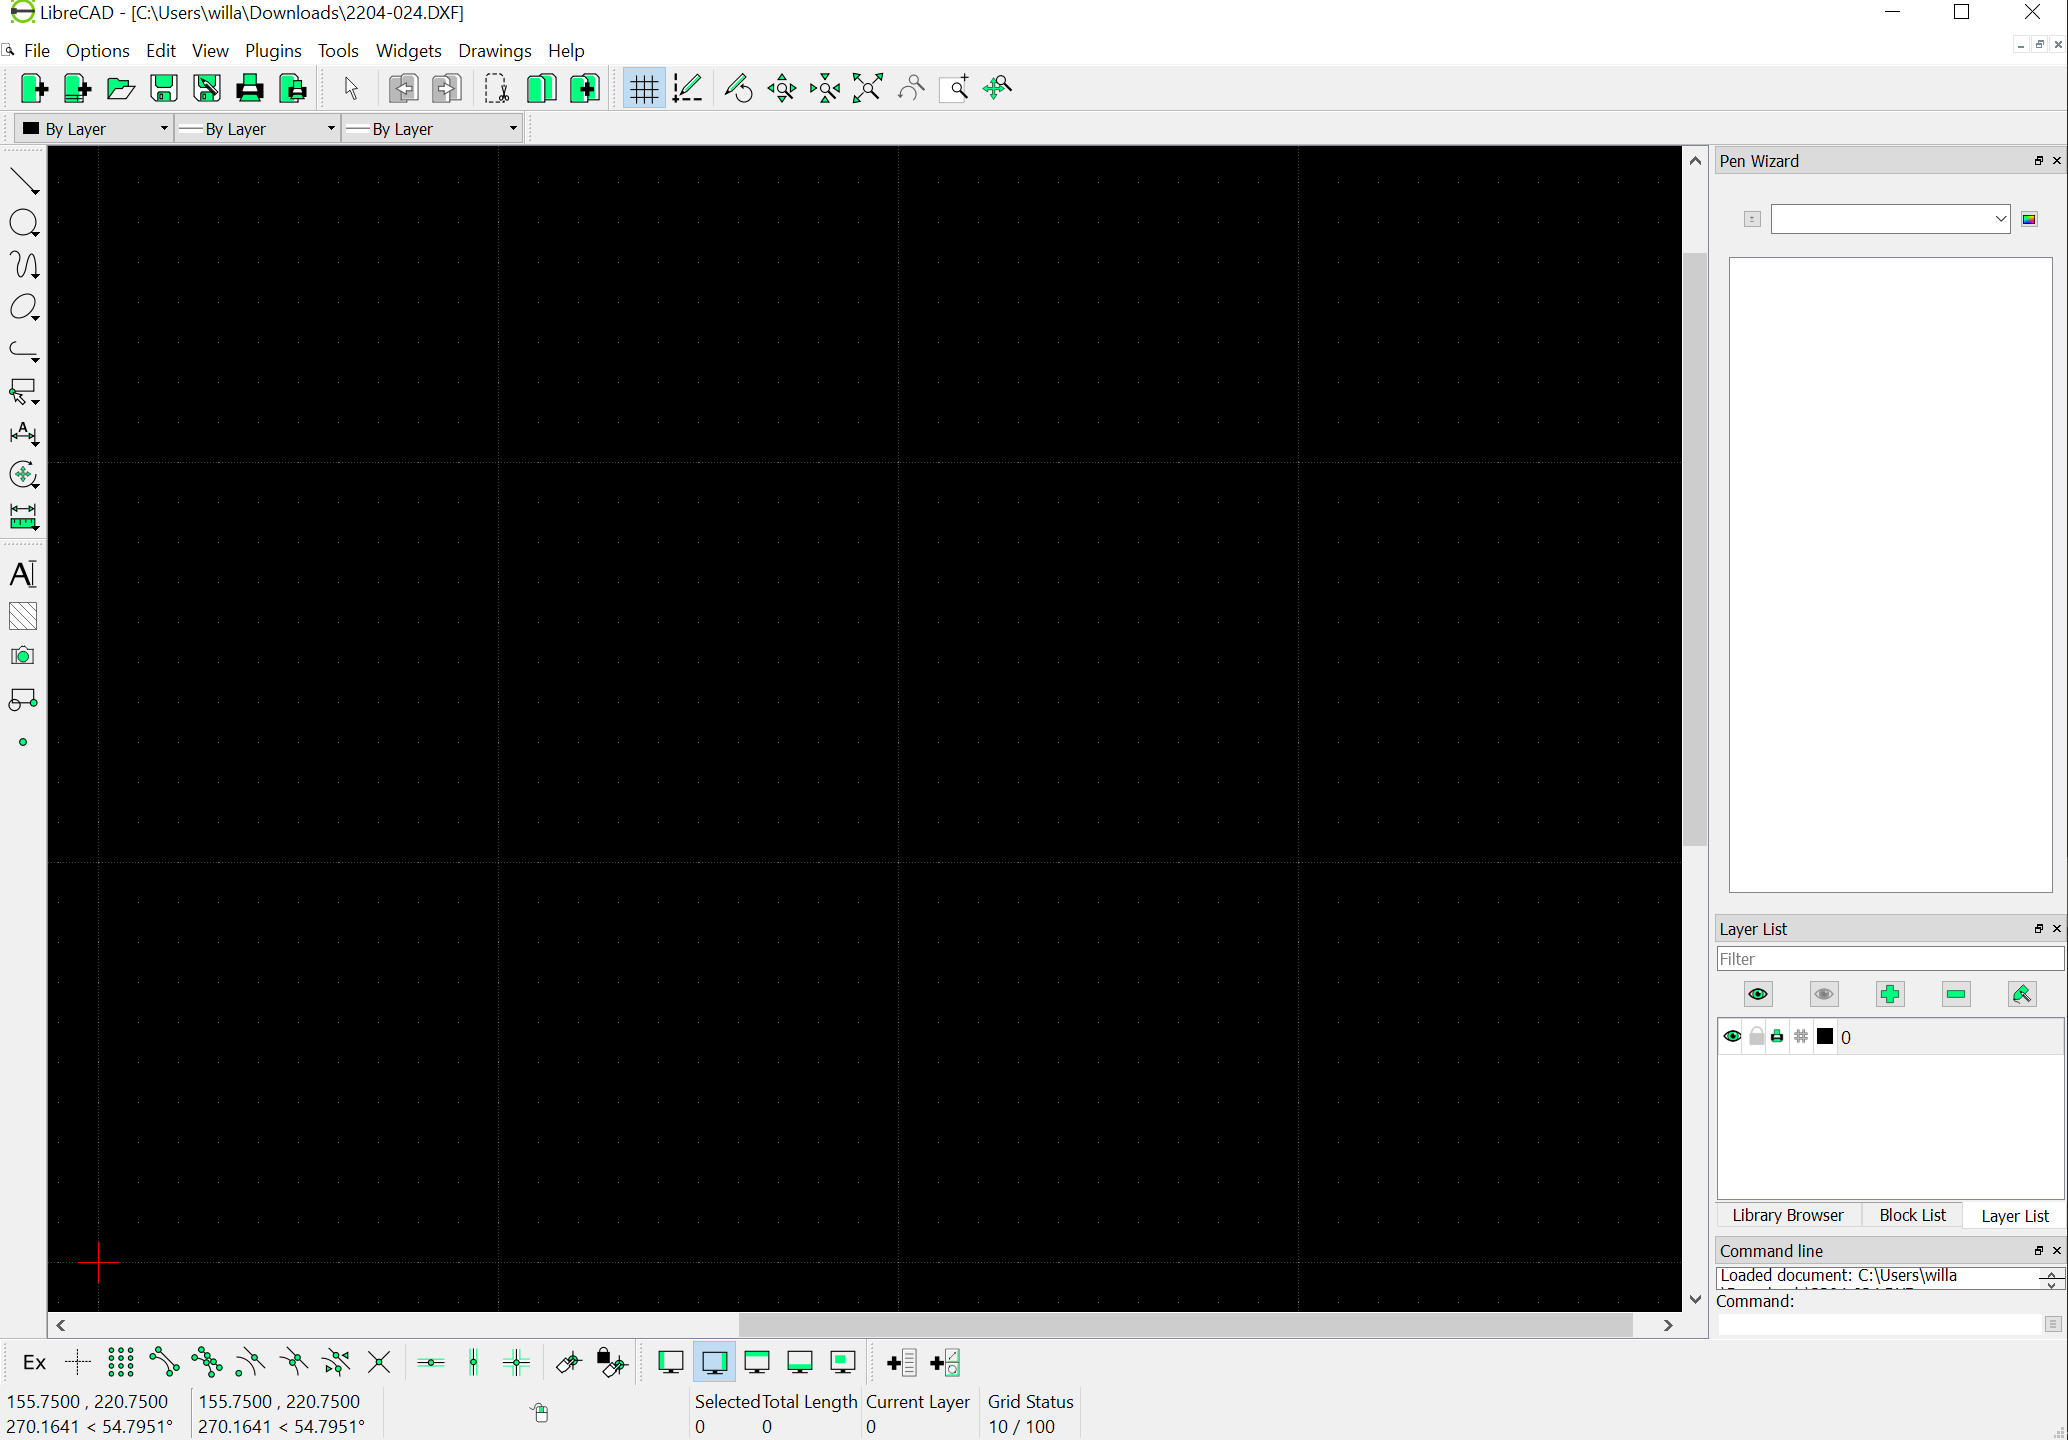
Task: Open the Ellipse tools menu
Action: [x=24, y=307]
